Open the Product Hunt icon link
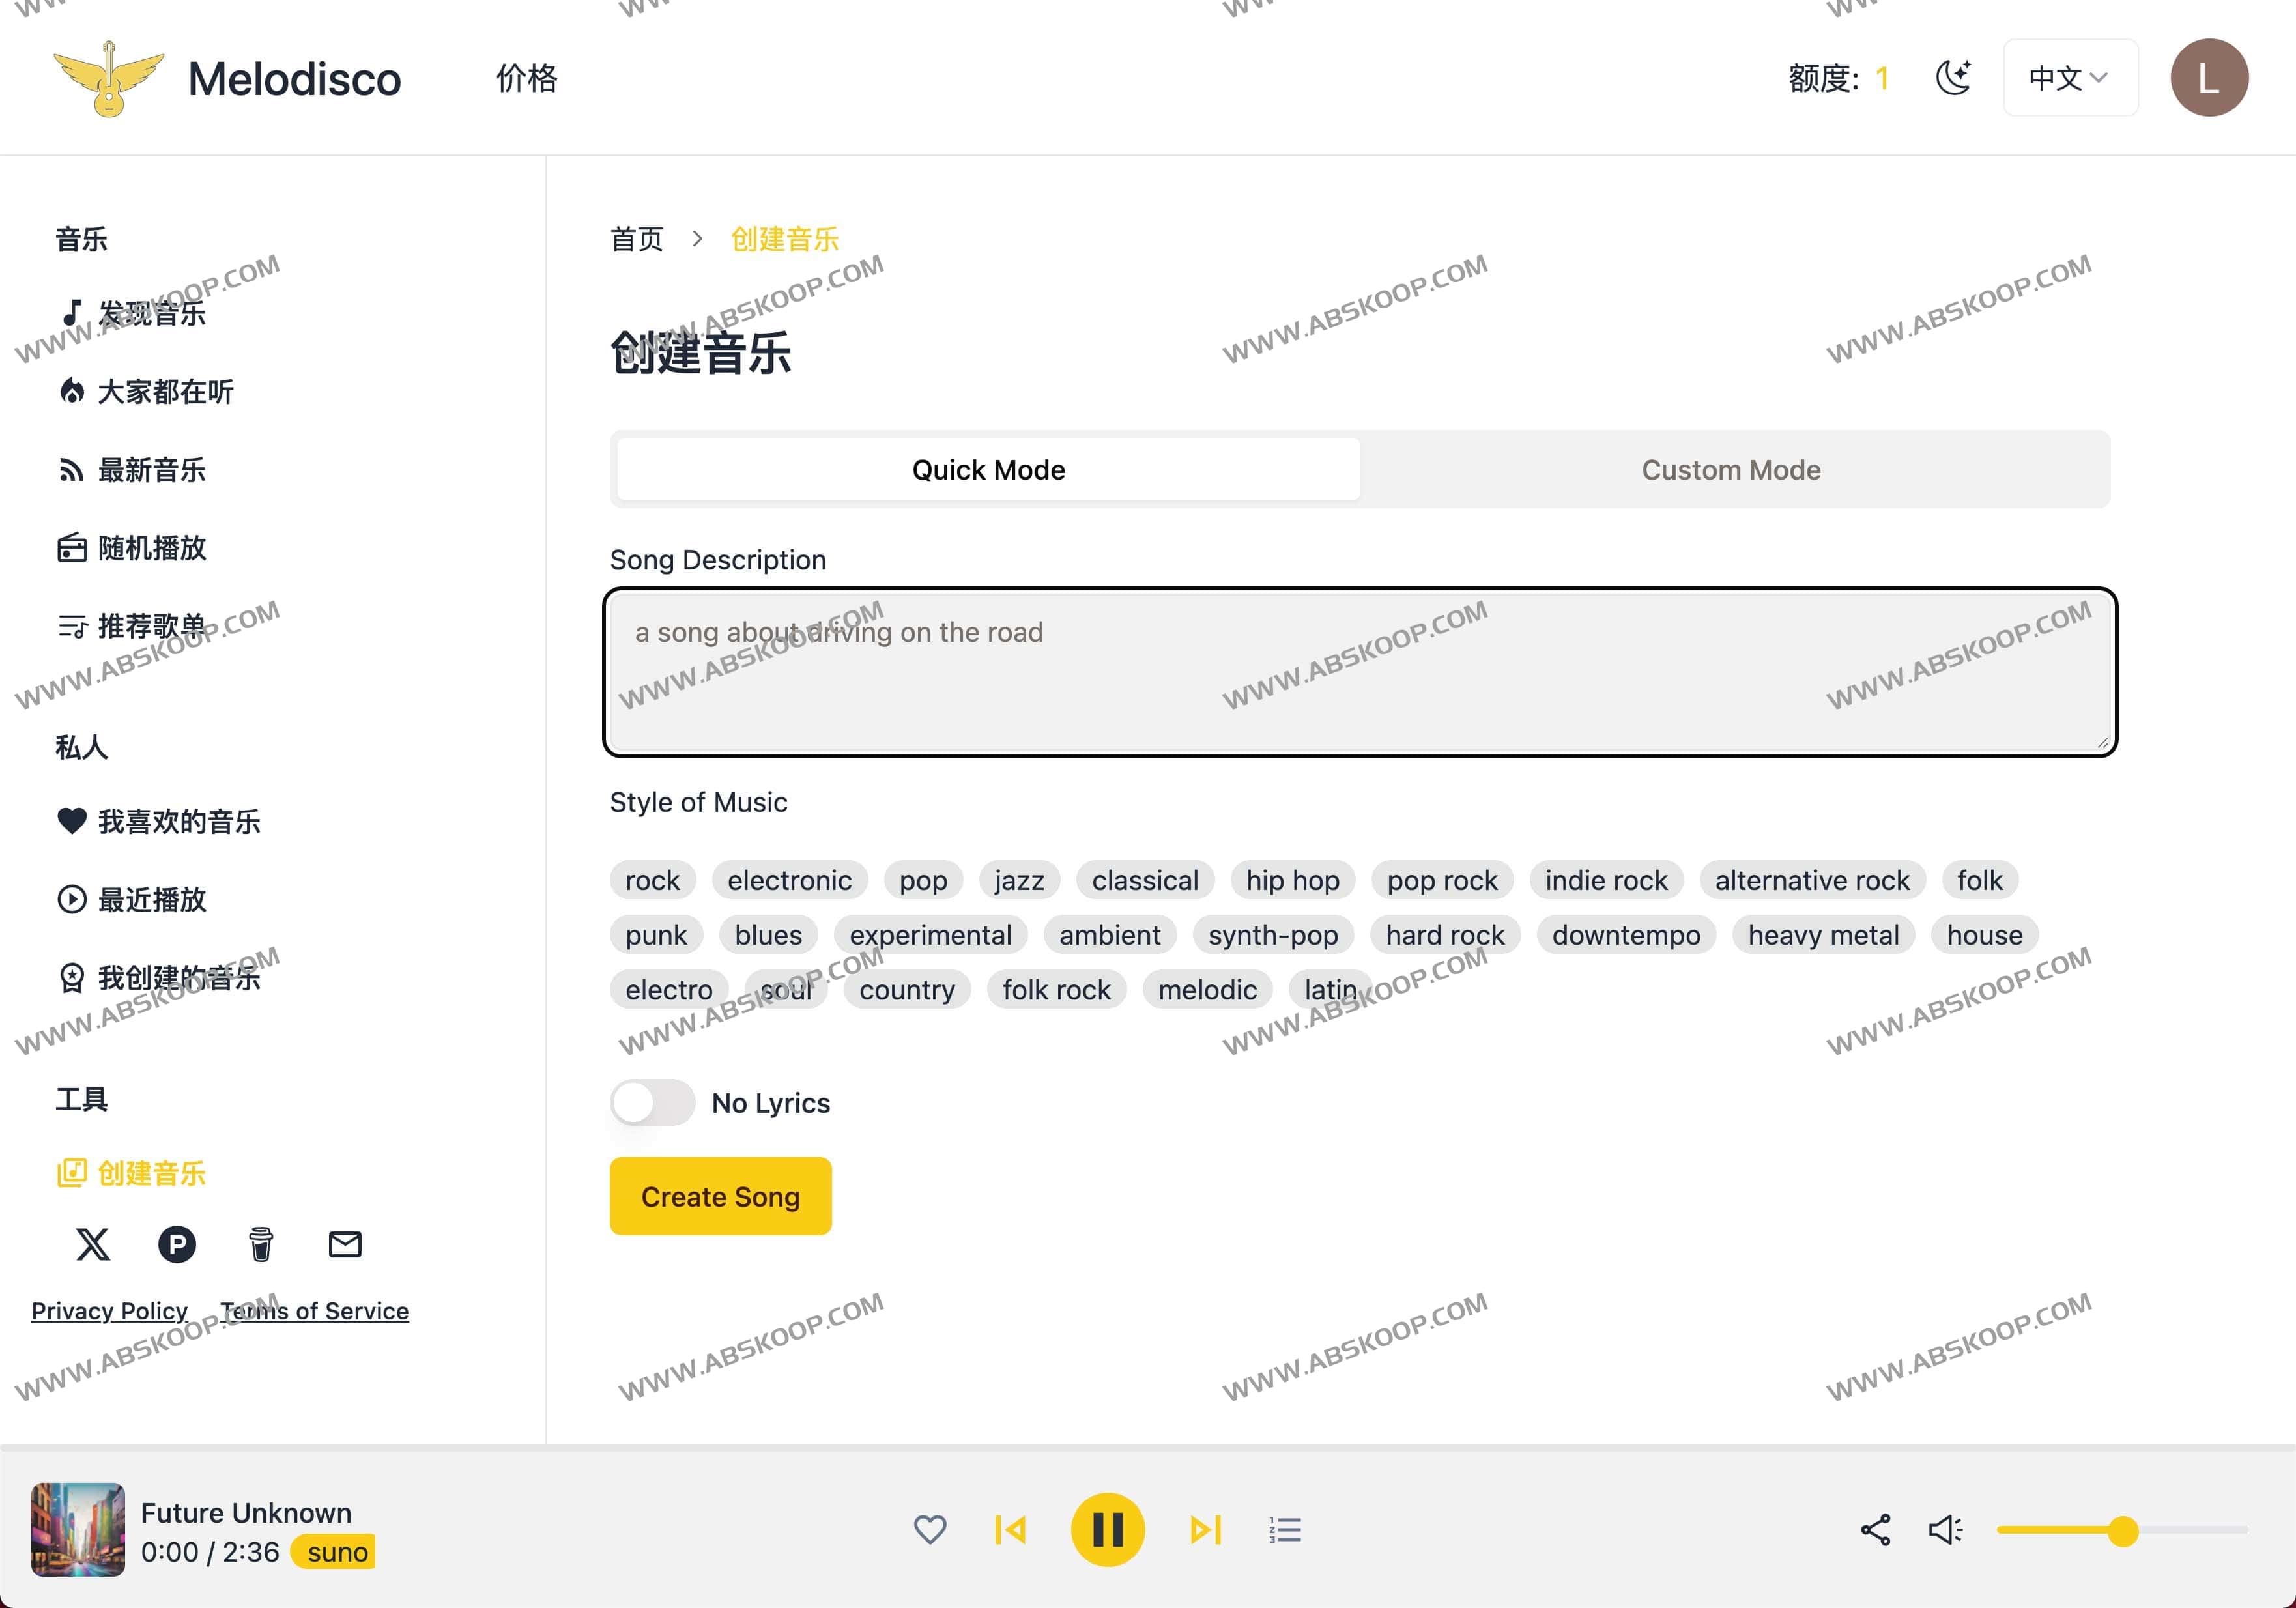The width and height of the screenshot is (2296, 1608). tap(177, 1244)
